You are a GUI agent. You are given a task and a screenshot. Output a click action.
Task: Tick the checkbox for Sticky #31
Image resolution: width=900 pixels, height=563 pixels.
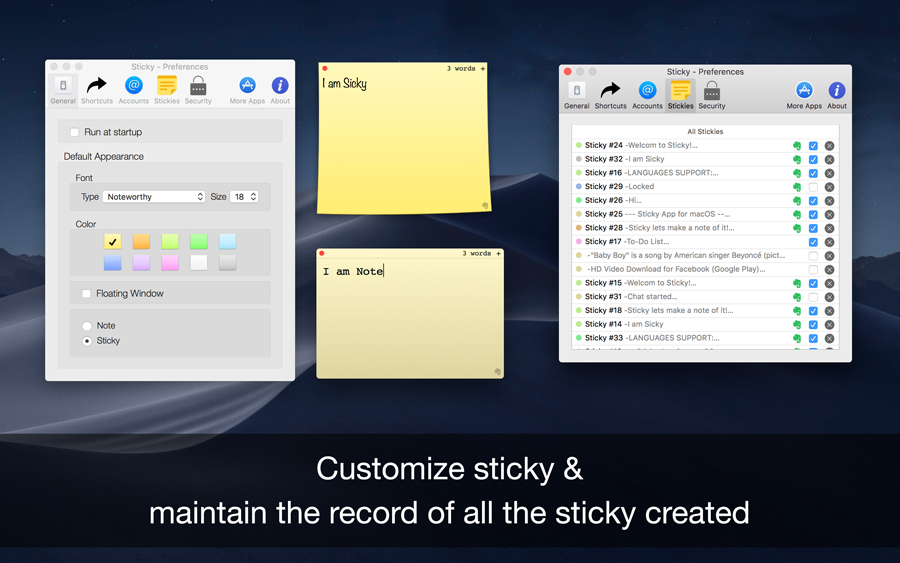pos(813,297)
